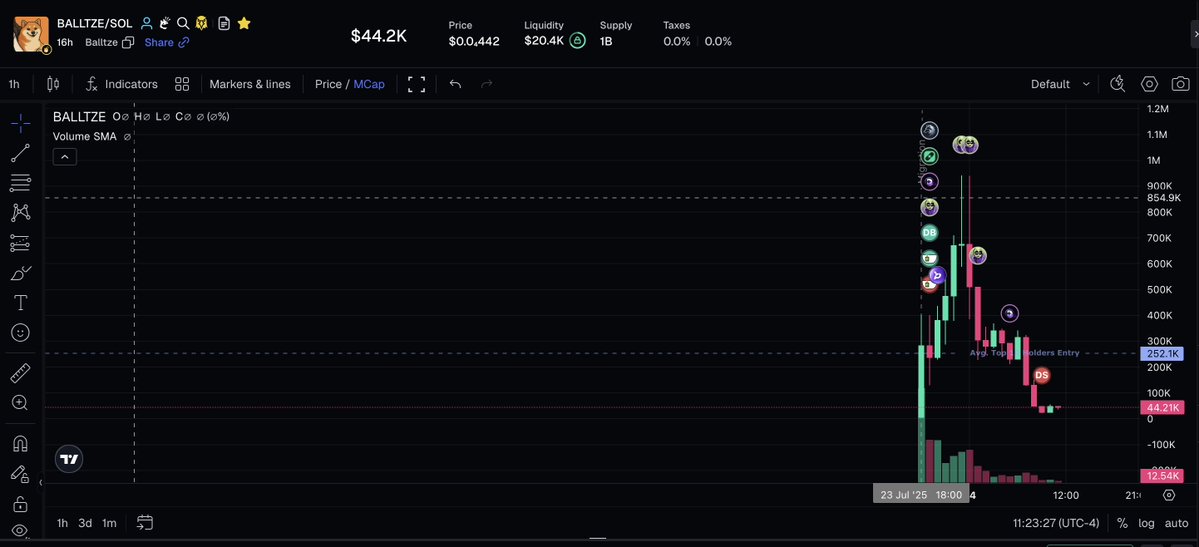Click the DB marker on chart
Viewport: 1199px width, 547px height.
click(x=929, y=233)
